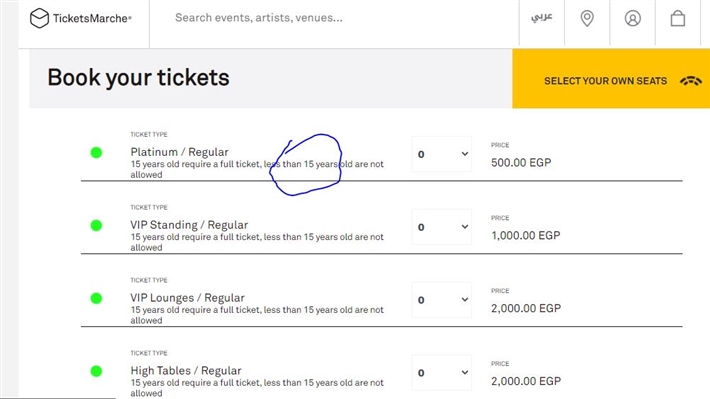Click the Select Your Own Seats button
The width and height of the screenshot is (710, 399).
pos(611,79)
